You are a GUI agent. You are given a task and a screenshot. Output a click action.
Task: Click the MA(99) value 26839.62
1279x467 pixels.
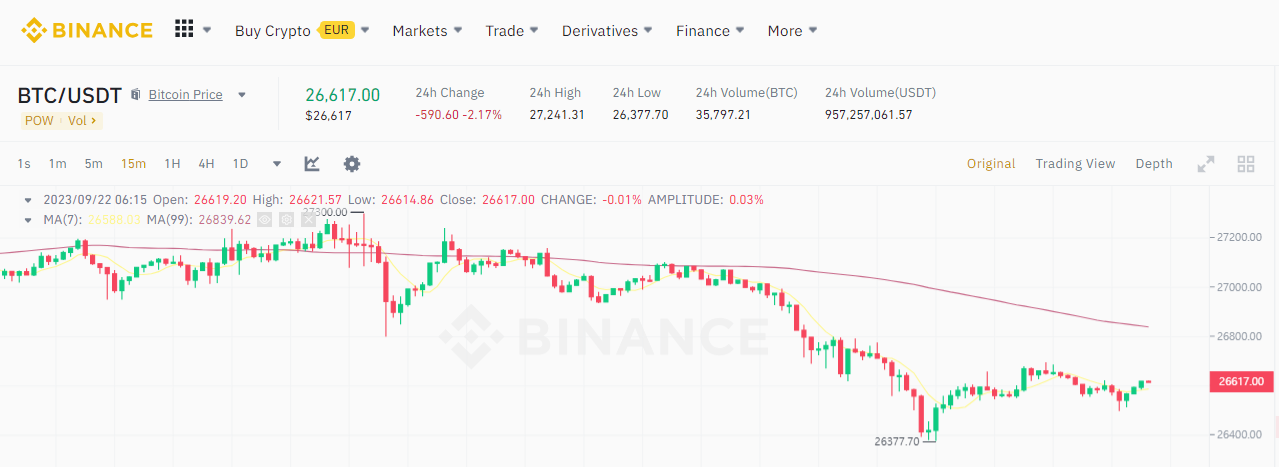tap(225, 219)
